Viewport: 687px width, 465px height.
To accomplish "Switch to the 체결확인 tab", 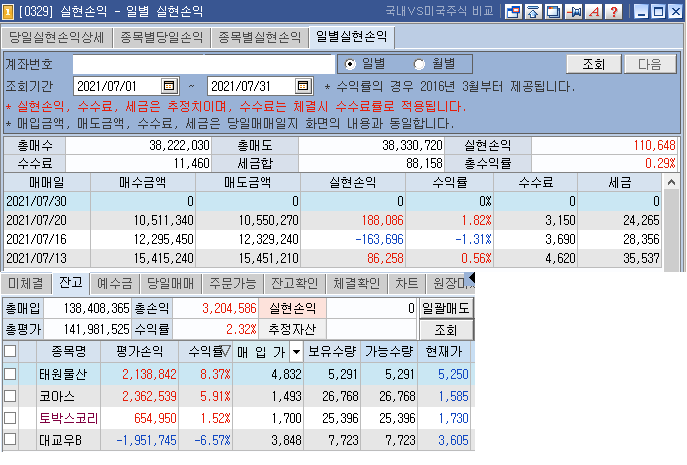I will click(x=357, y=284).
